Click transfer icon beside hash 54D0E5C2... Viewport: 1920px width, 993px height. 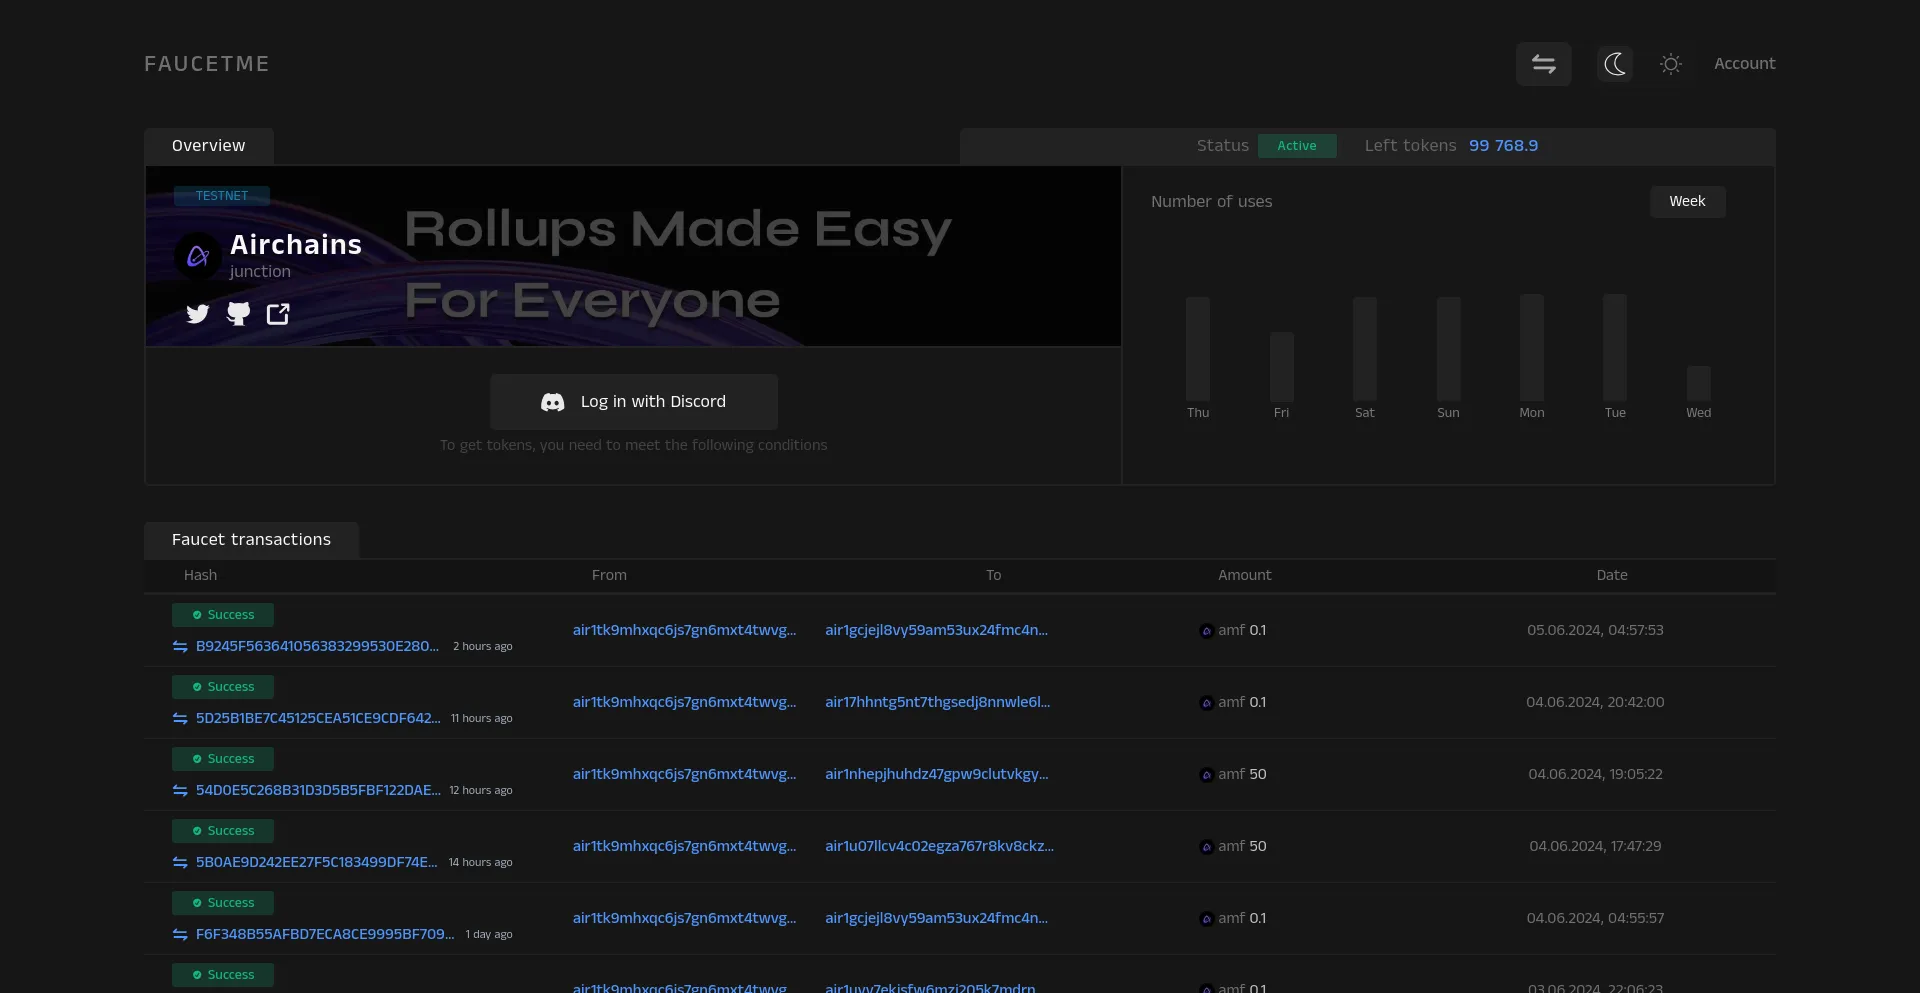(x=180, y=791)
